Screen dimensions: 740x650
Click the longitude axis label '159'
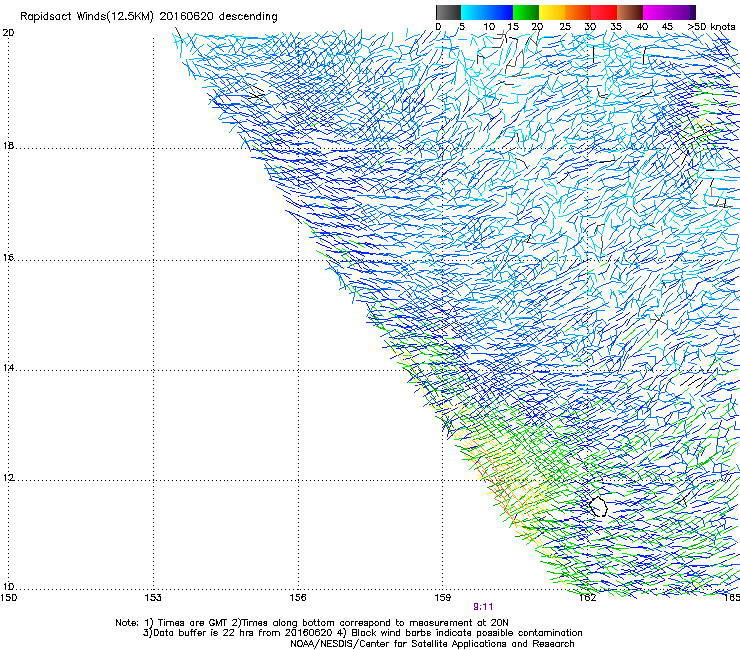pos(443,598)
